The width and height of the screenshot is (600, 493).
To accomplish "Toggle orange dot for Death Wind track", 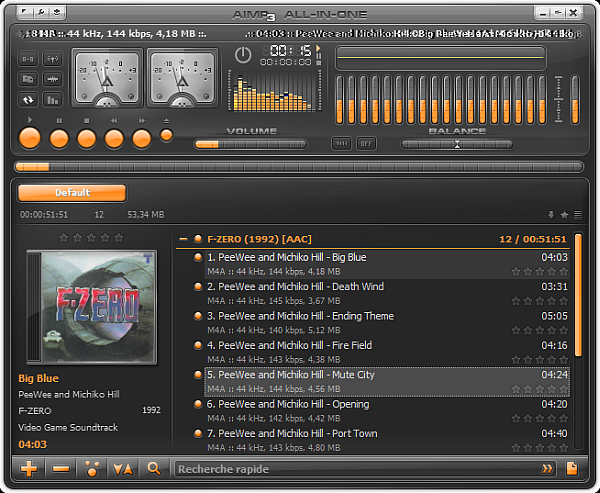I will coord(198,286).
